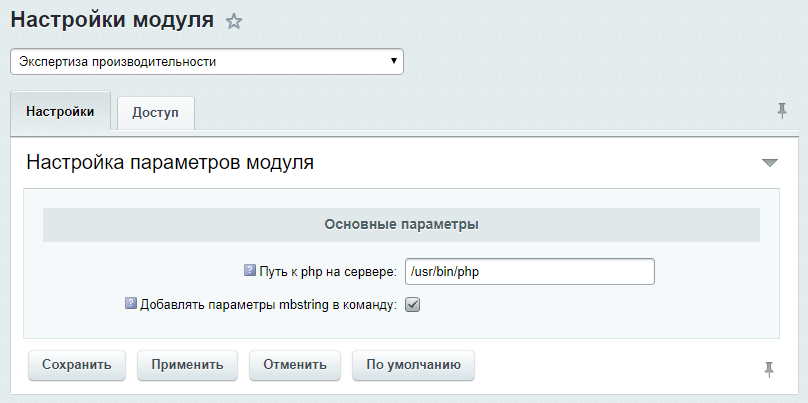Collapse the Настройка параметров модуля section
This screenshot has width=808, height=403.
(x=769, y=162)
